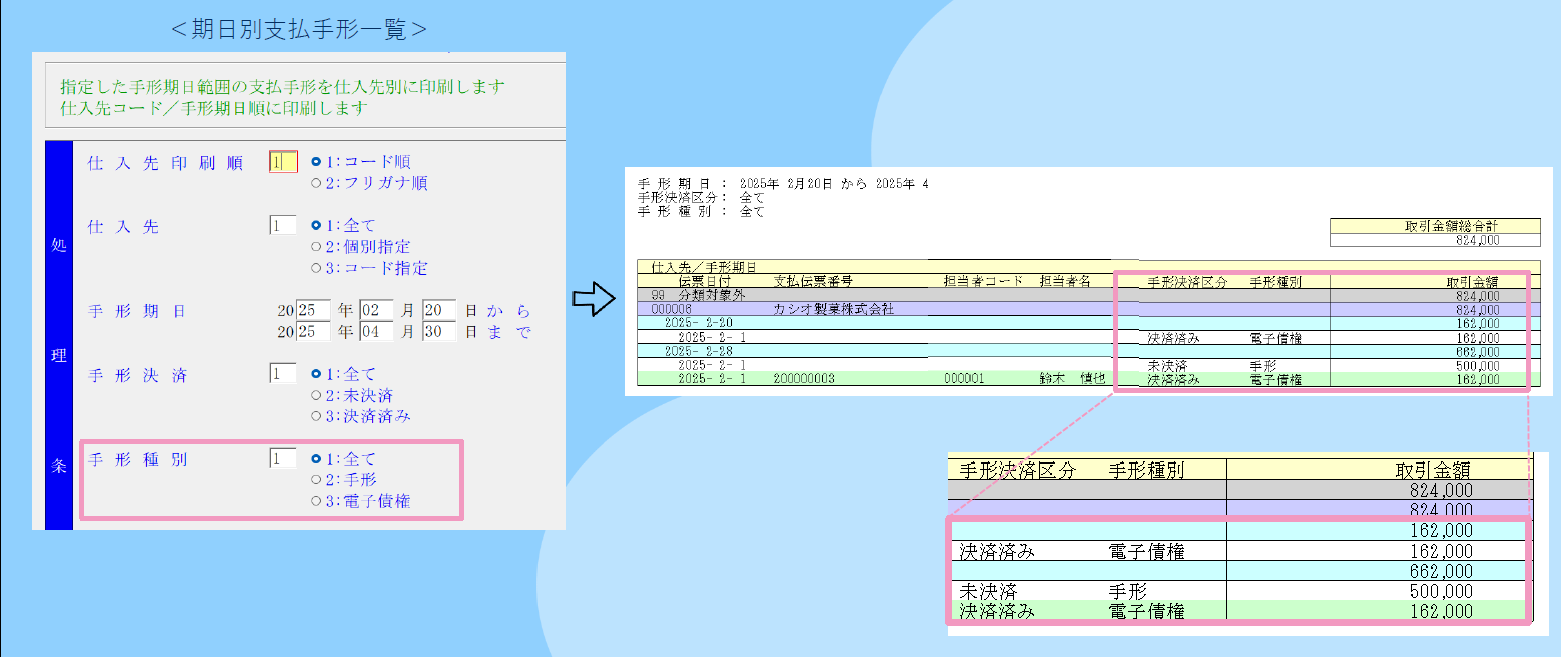
Task: Focus the 手形種別 number input box
Action: pos(283,459)
